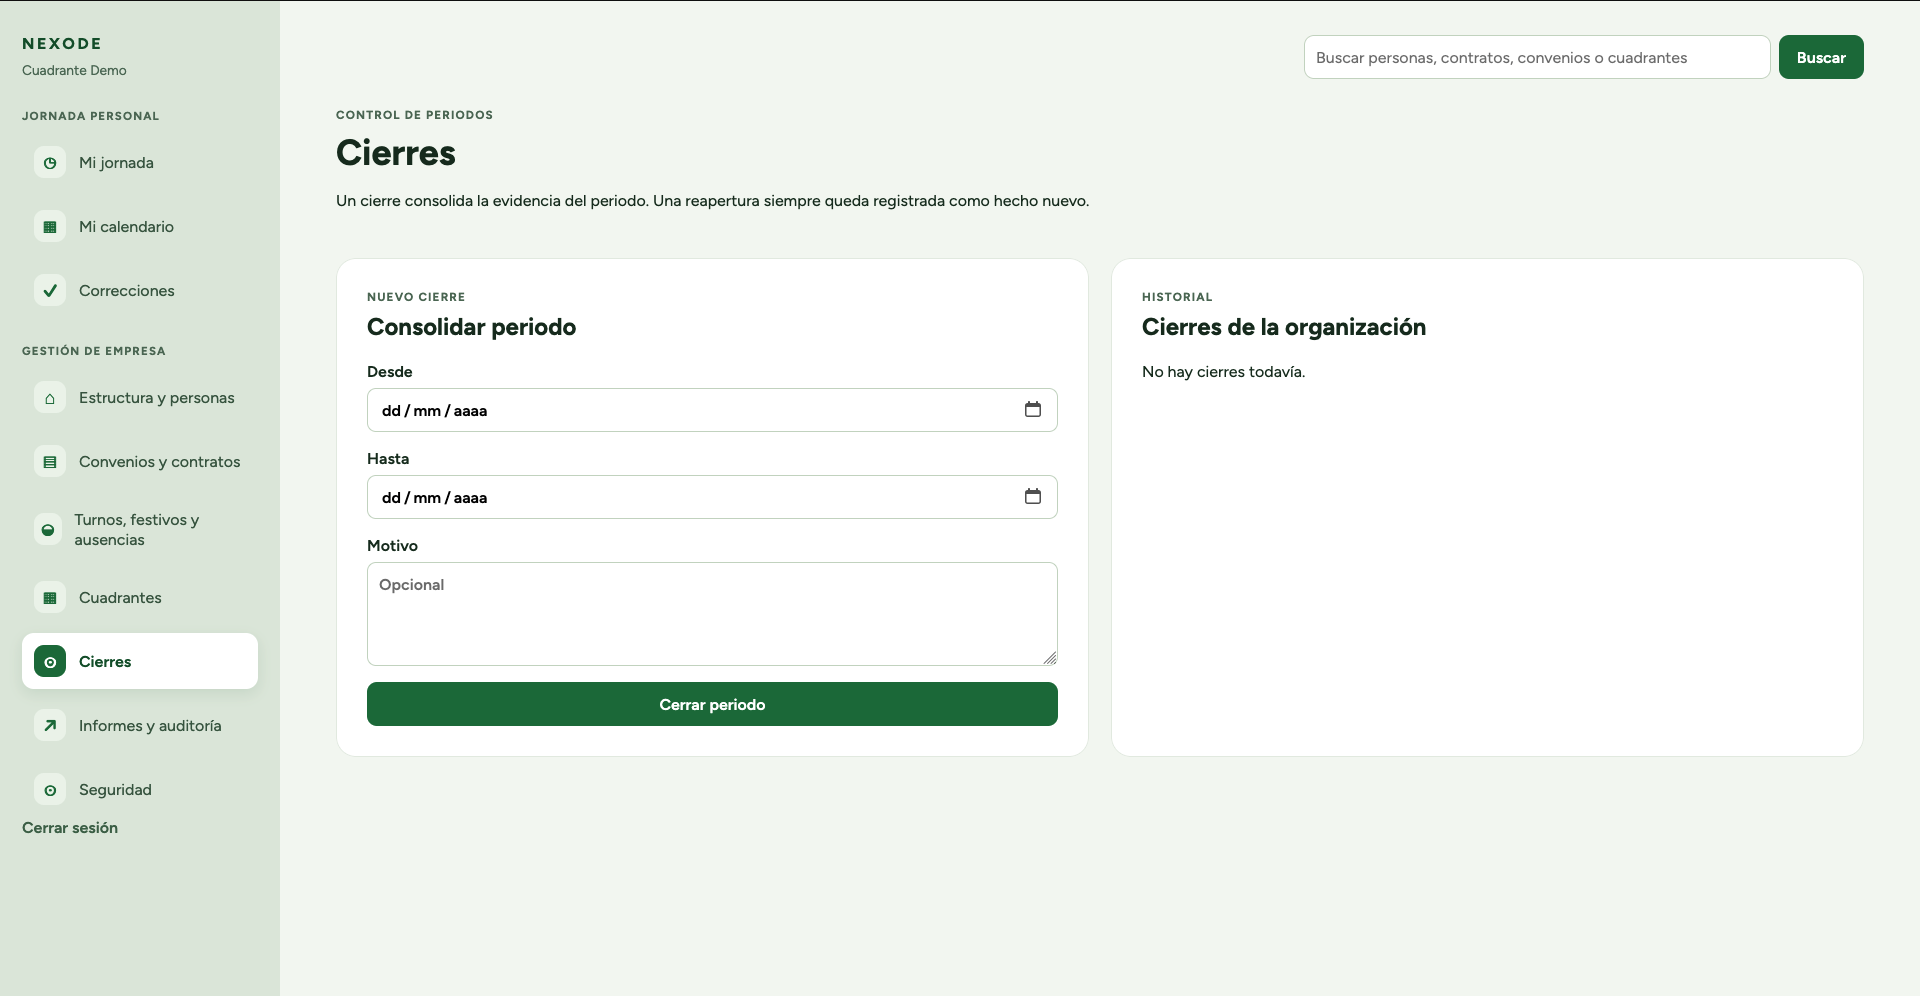Image resolution: width=1920 pixels, height=996 pixels.
Task: Click the resize handle of the Motivo textarea
Action: pyautogui.click(x=1050, y=658)
